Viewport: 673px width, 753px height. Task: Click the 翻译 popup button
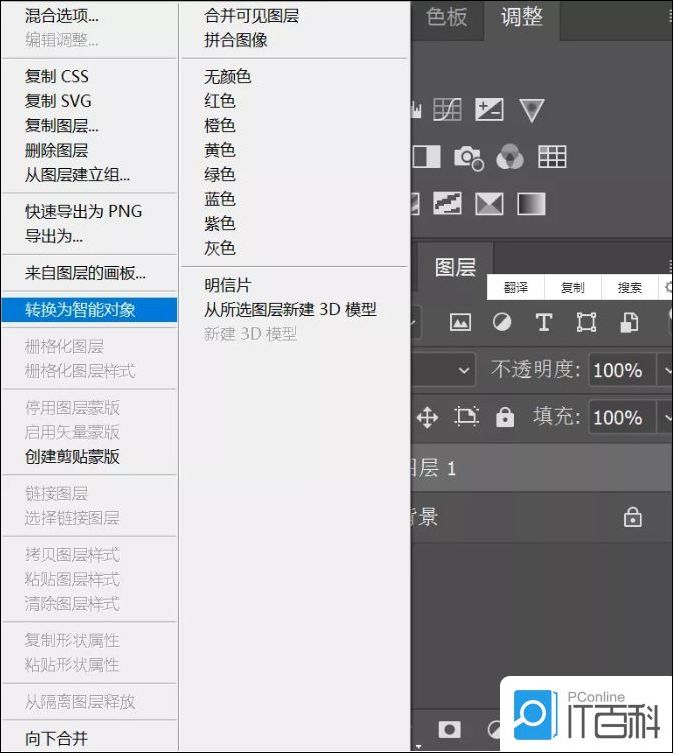click(515, 287)
